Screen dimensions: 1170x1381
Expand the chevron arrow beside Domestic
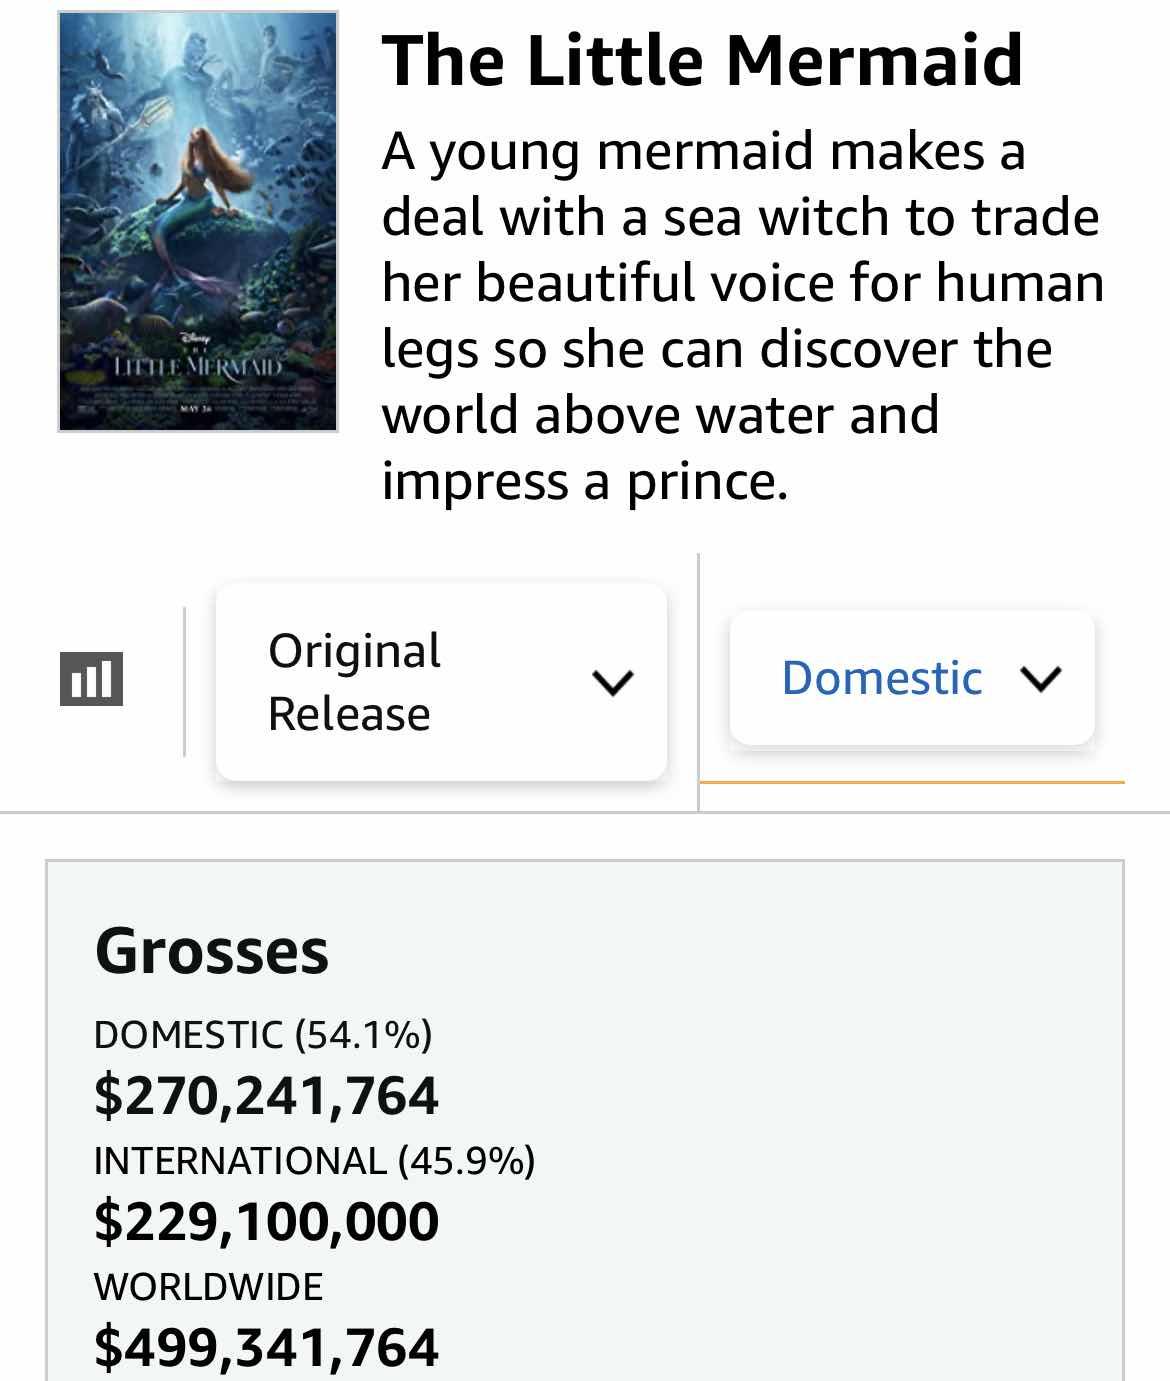click(1041, 679)
